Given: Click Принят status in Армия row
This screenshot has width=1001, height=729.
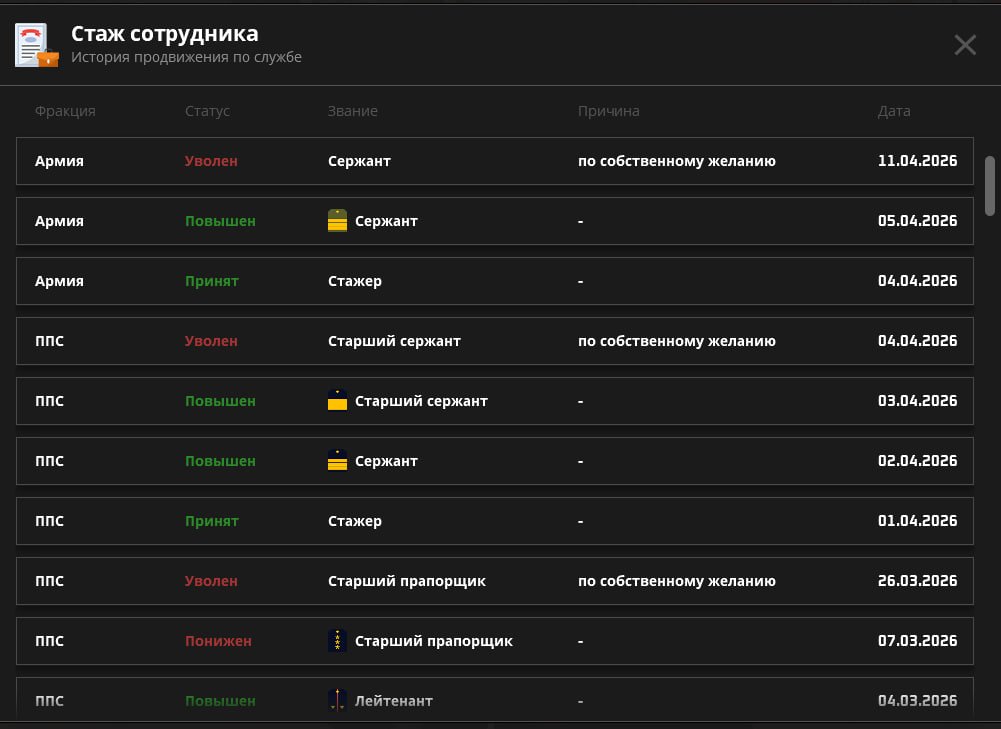Looking at the screenshot, I should point(212,281).
